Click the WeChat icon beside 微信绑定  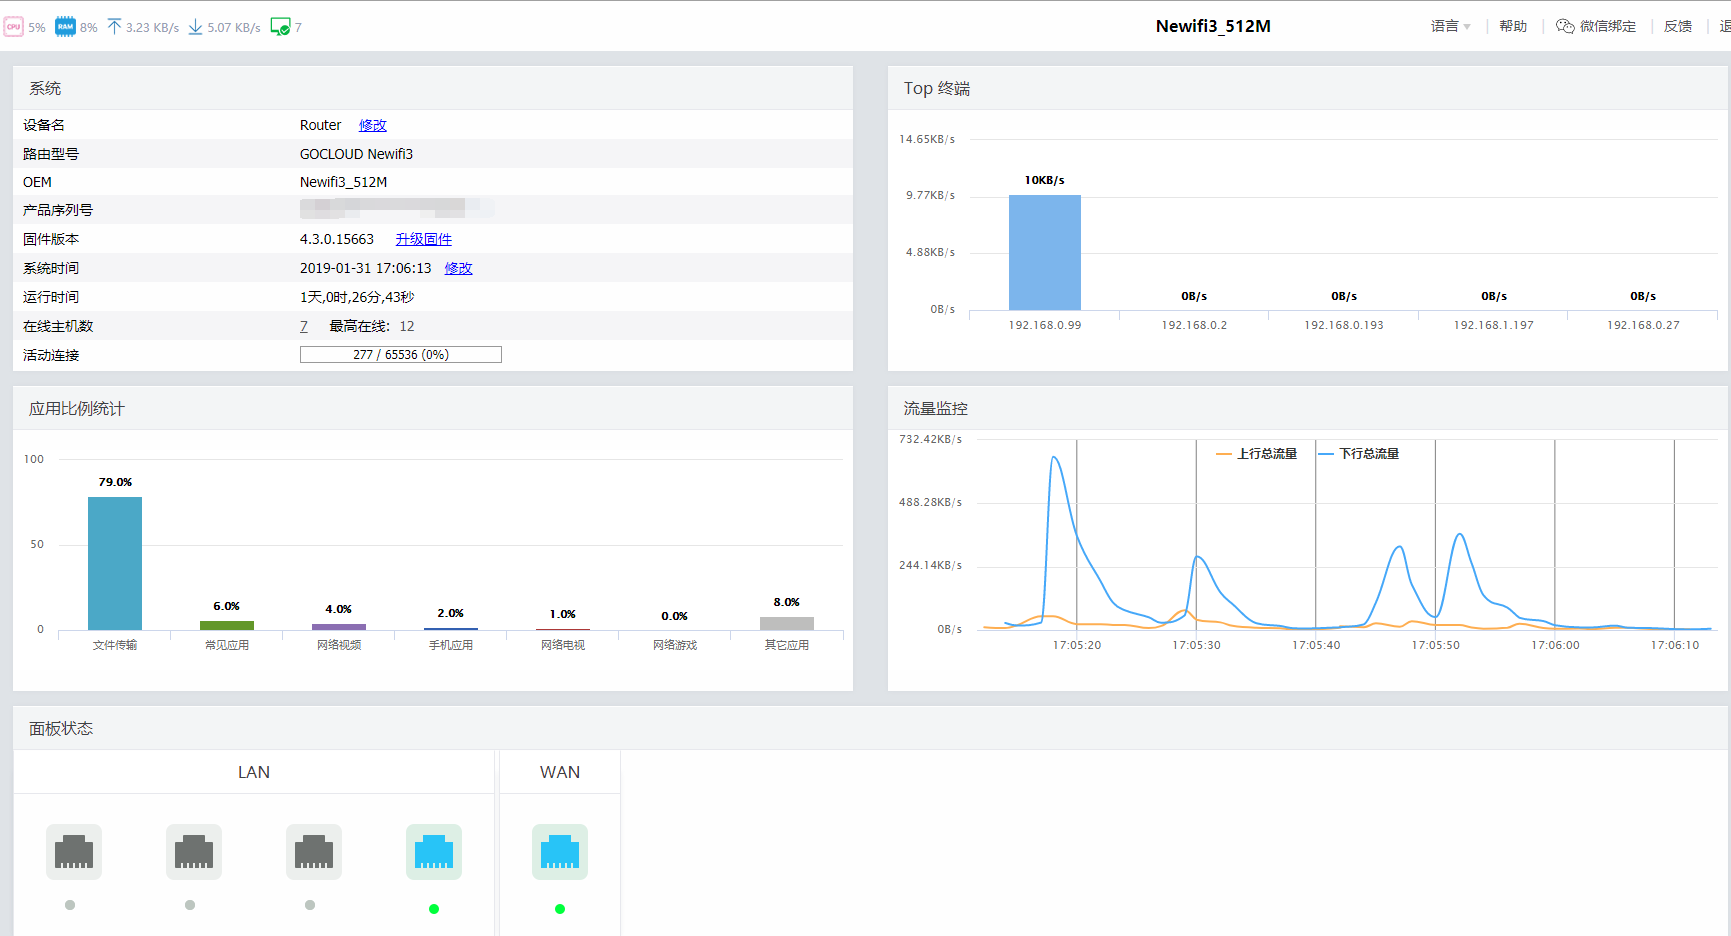[1565, 26]
